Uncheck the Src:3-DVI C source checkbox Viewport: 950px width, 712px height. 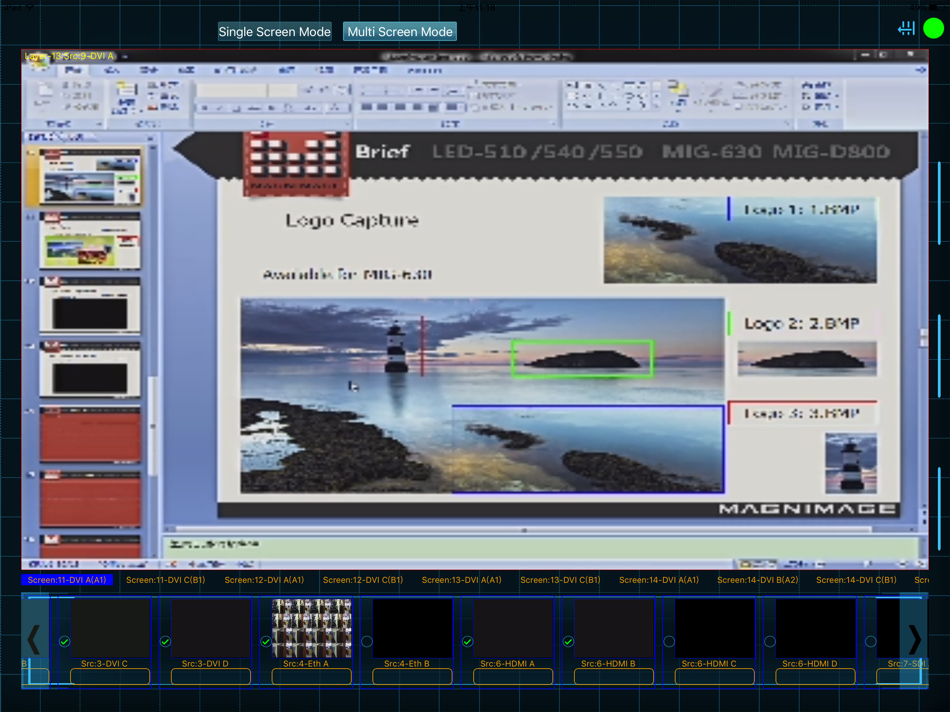point(65,642)
